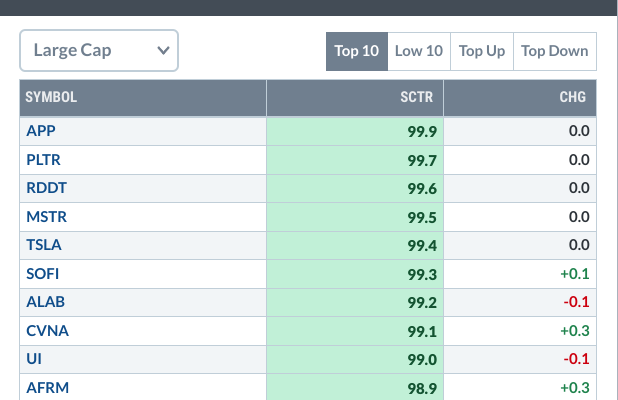The height and width of the screenshot is (400, 618).
Task: Click CHG value 0.0 for RDDT
Action: 579,188
